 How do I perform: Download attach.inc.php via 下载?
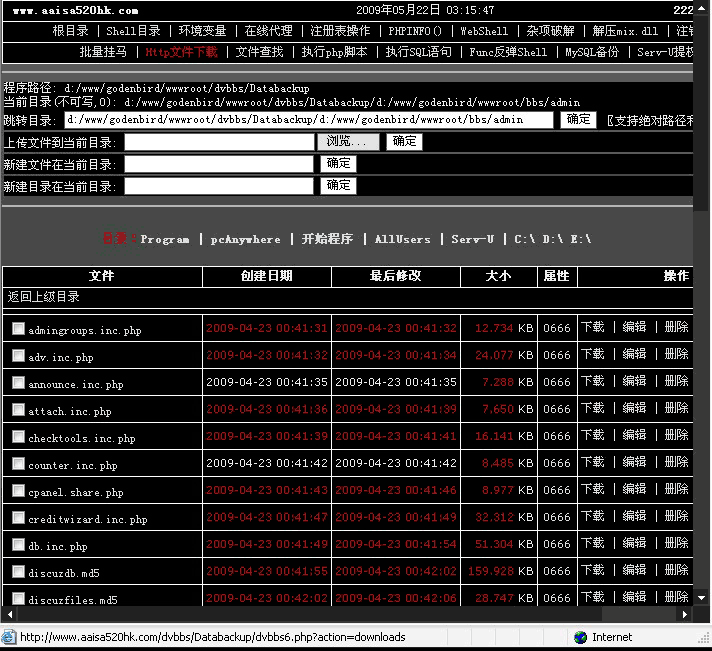pyautogui.click(x=593, y=408)
